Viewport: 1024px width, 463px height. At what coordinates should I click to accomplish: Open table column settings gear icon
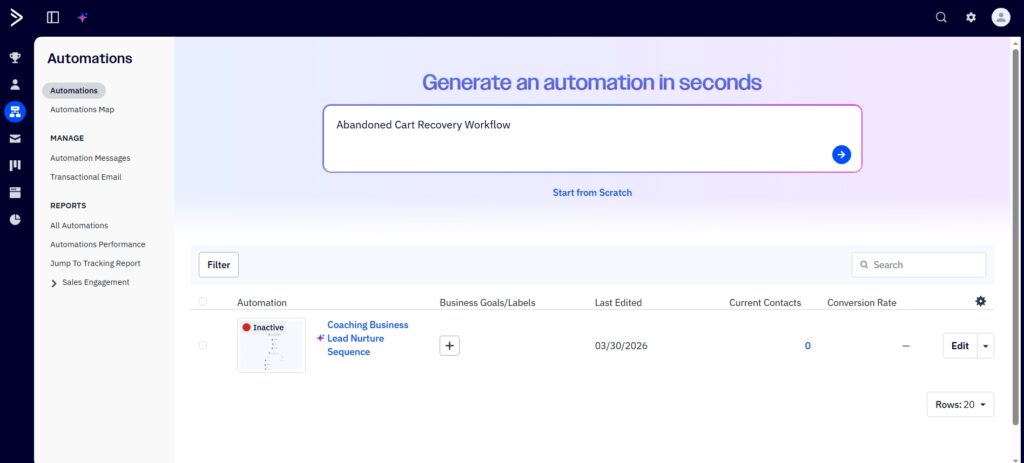980,301
